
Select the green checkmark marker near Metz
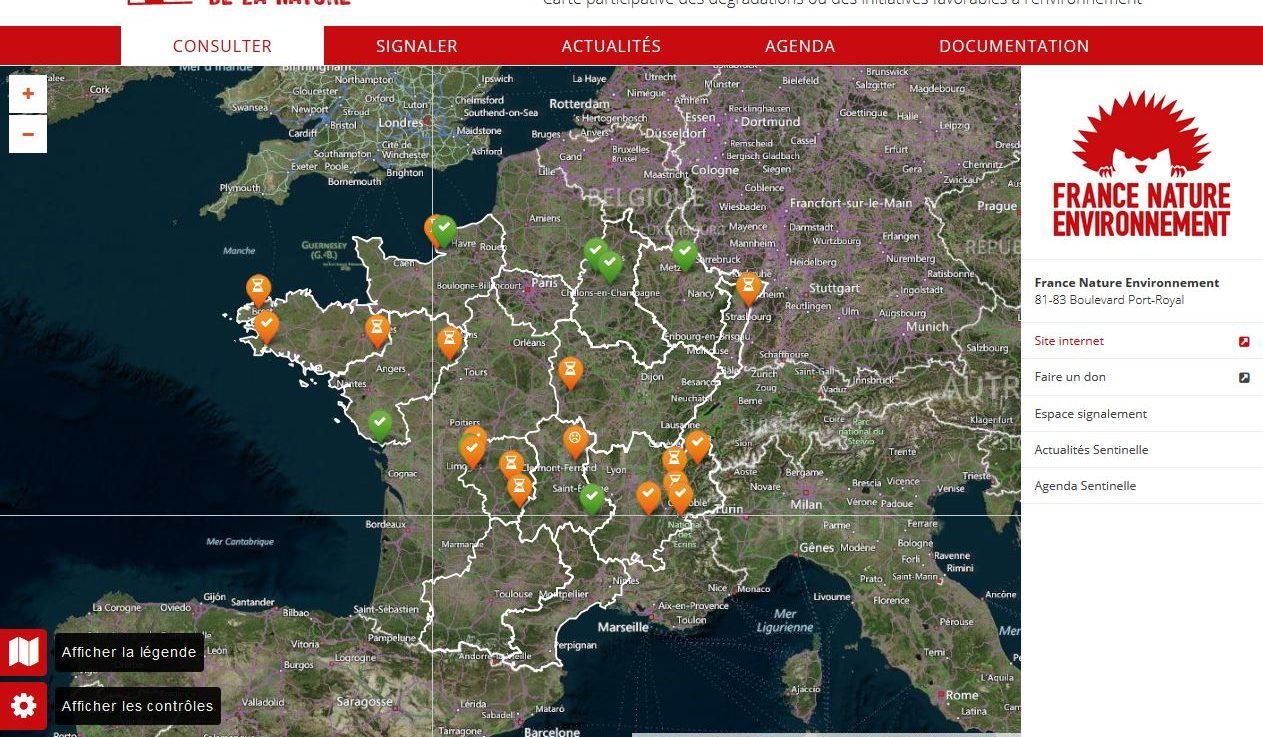click(685, 254)
